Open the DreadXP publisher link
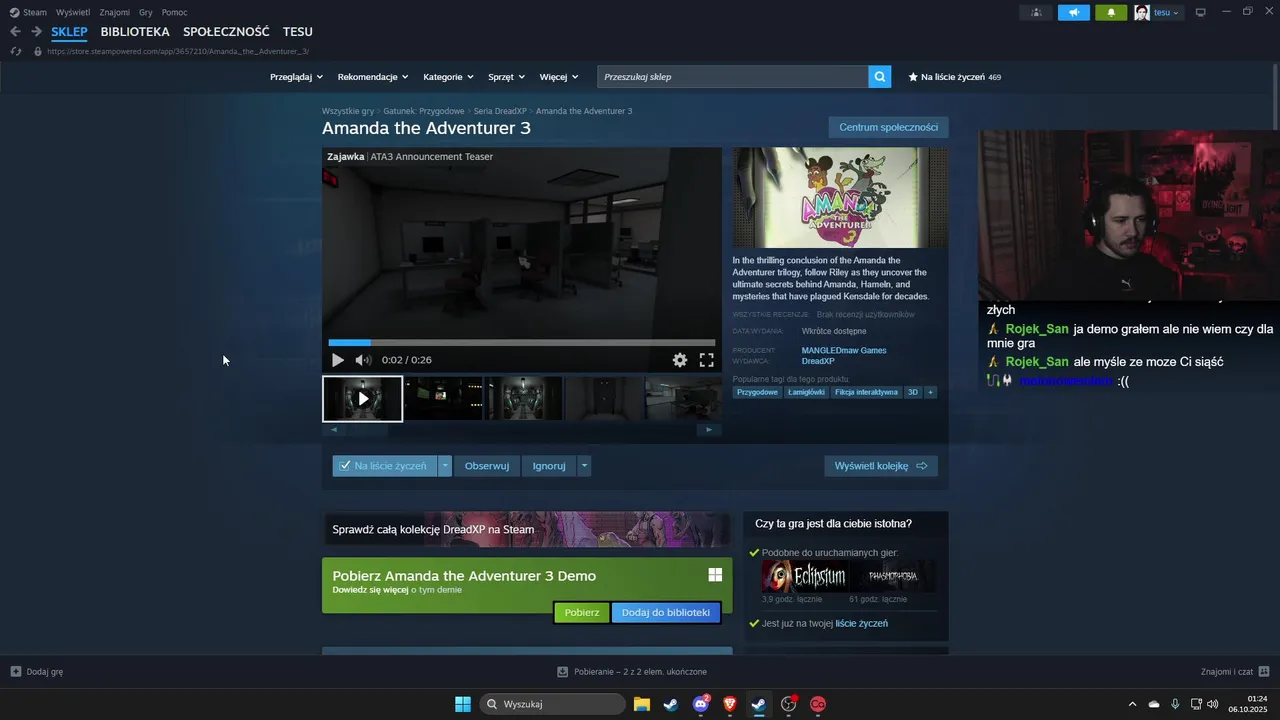 coord(818,361)
